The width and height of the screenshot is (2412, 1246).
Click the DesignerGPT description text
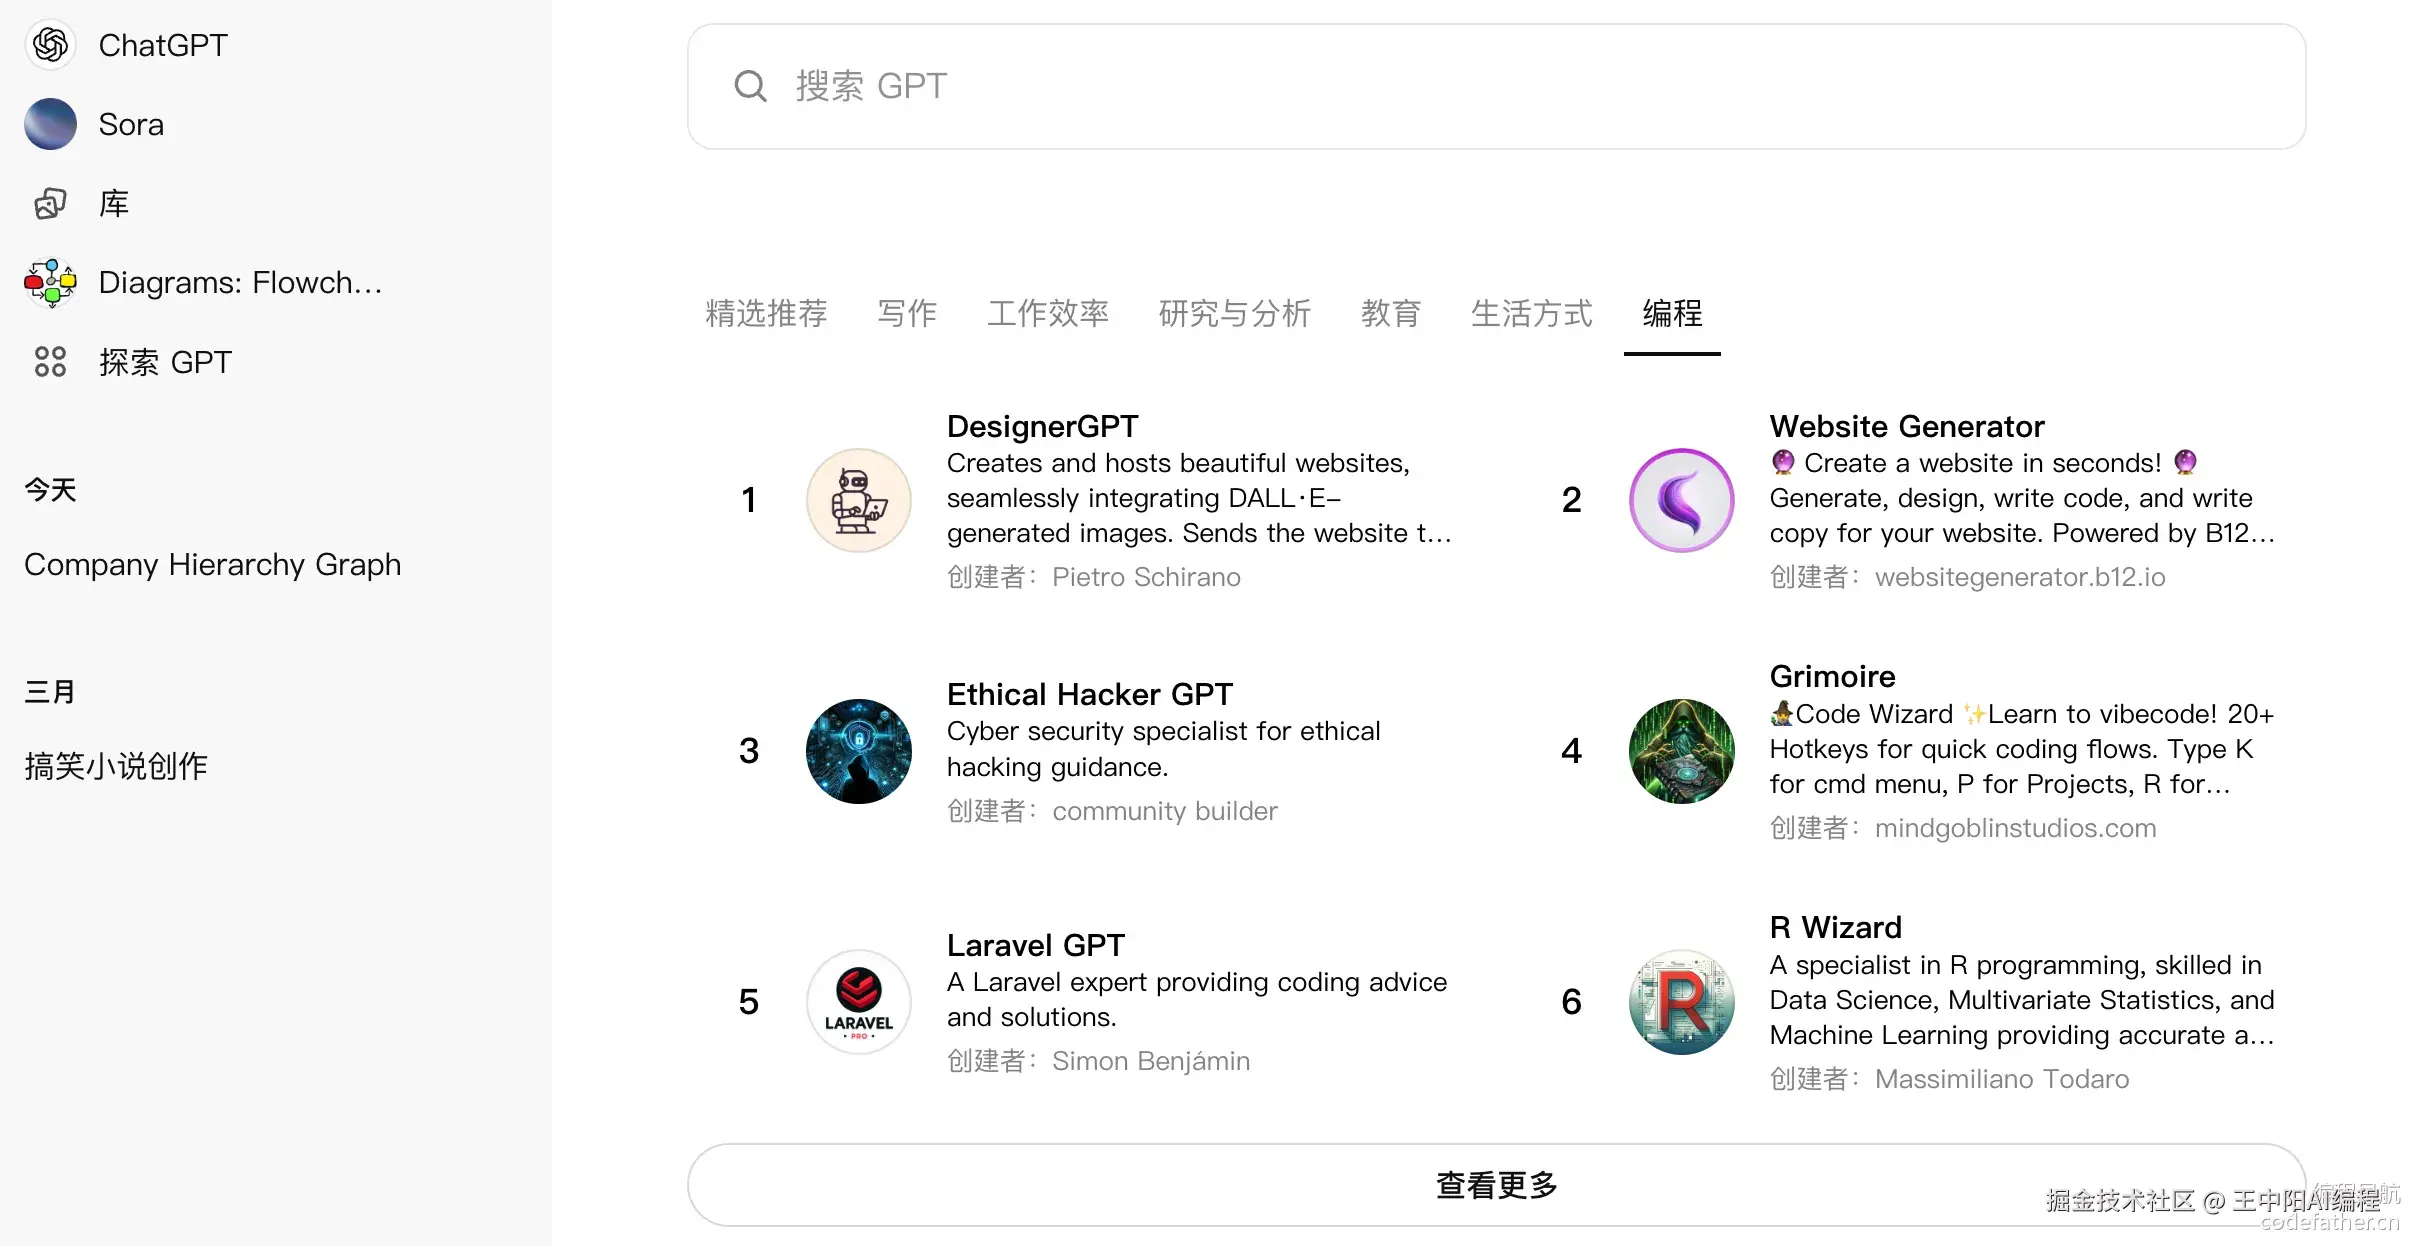[1199, 499]
